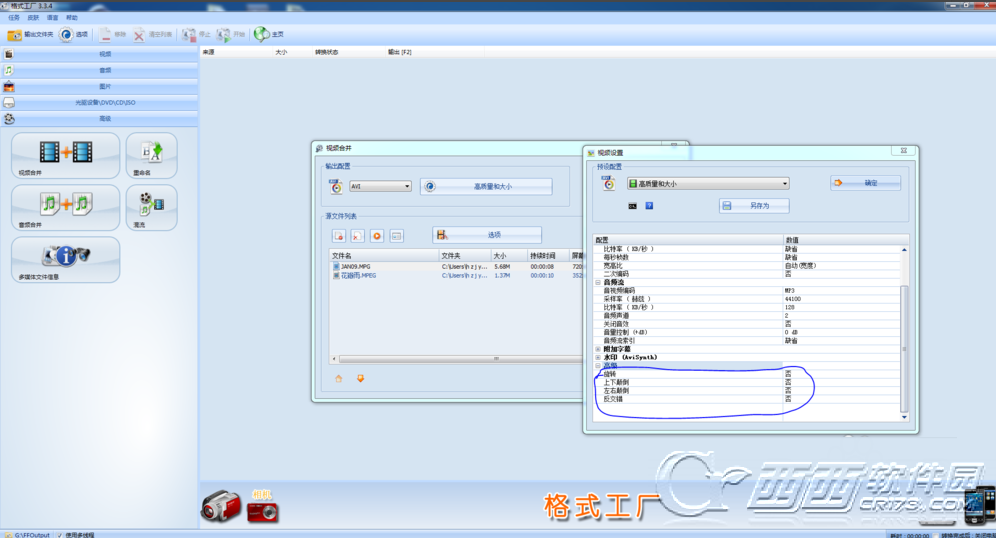Click the 主页 homepage toolbar icon

[262, 34]
